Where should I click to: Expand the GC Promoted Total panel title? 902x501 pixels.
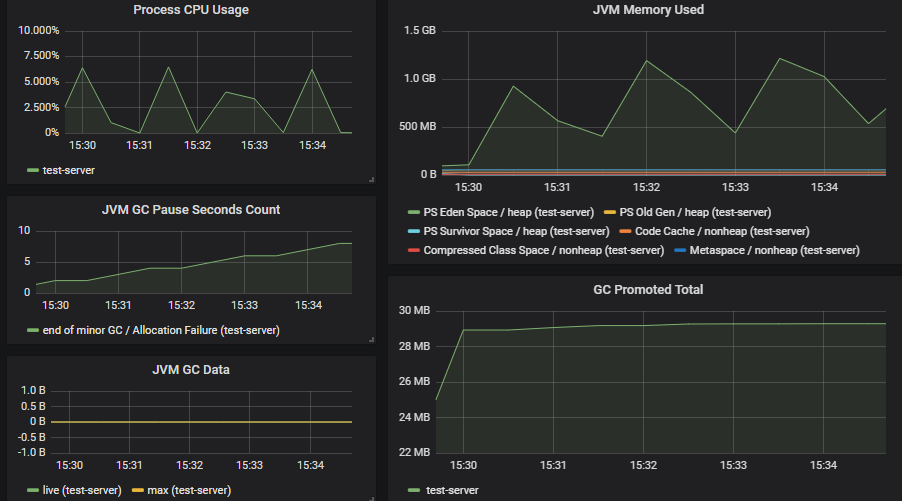tap(648, 289)
